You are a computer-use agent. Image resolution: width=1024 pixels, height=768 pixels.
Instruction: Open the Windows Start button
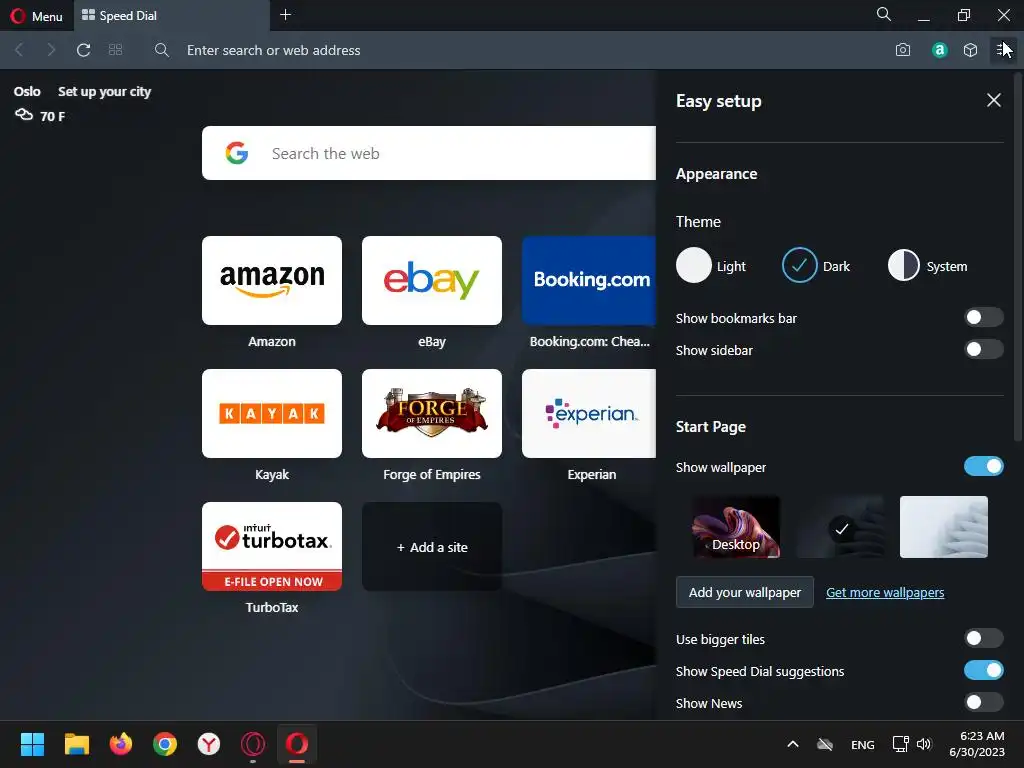(x=32, y=744)
